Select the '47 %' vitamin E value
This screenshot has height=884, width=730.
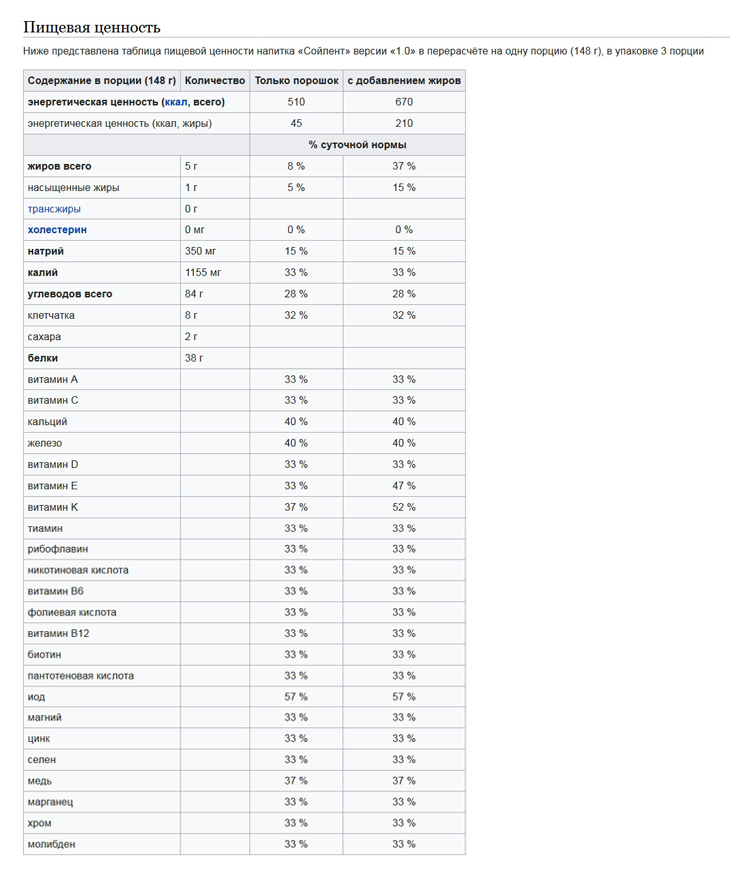click(x=404, y=486)
